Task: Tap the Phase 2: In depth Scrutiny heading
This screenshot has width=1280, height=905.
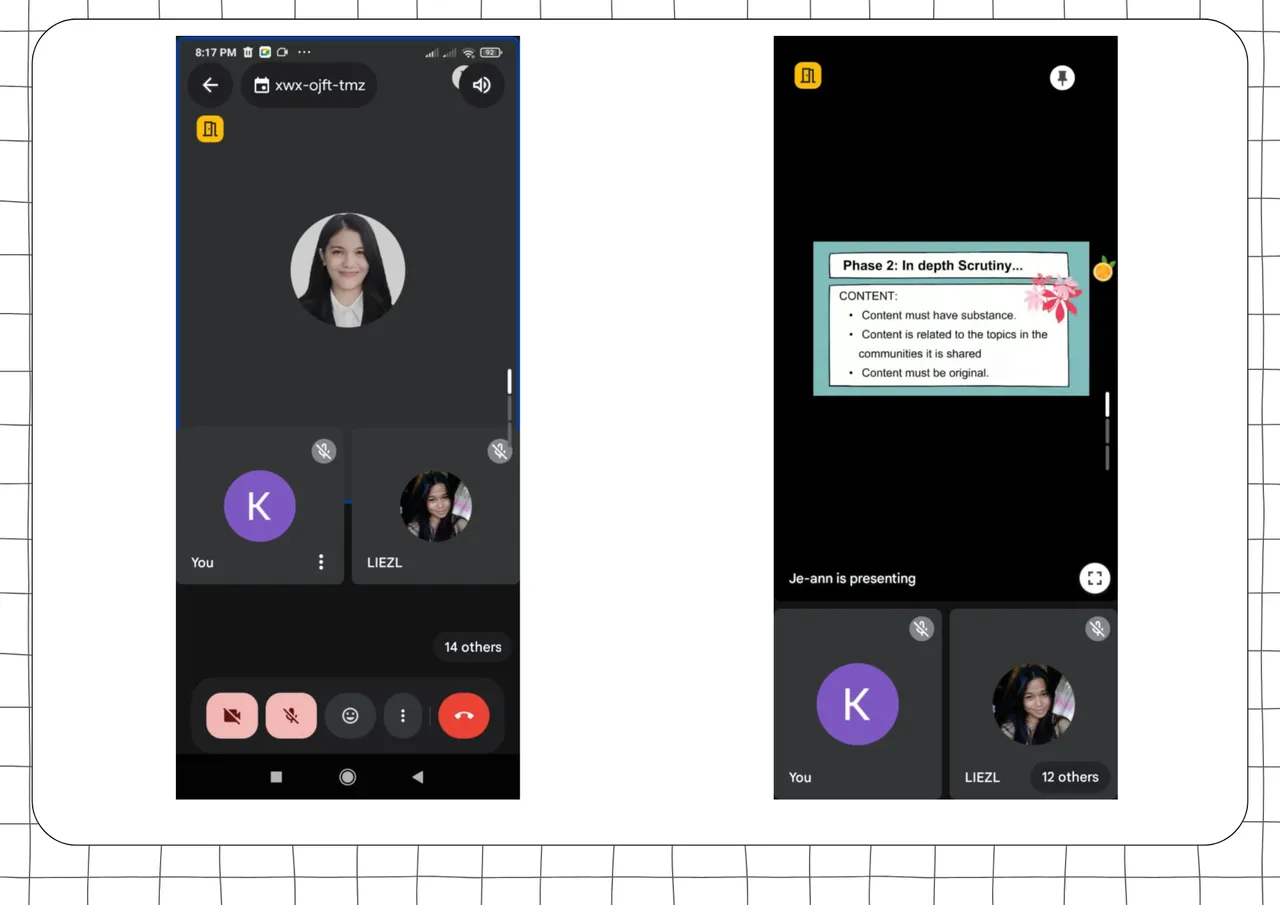Action: click(933, 266)
